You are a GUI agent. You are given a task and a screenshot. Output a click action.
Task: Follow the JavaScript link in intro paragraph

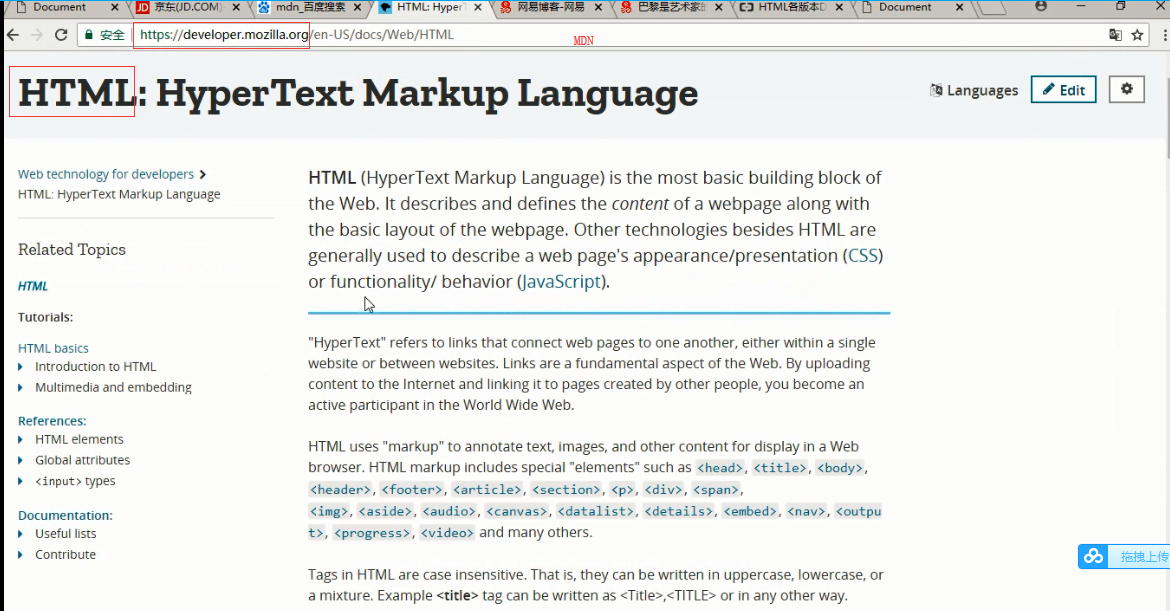tap(561, 282)
